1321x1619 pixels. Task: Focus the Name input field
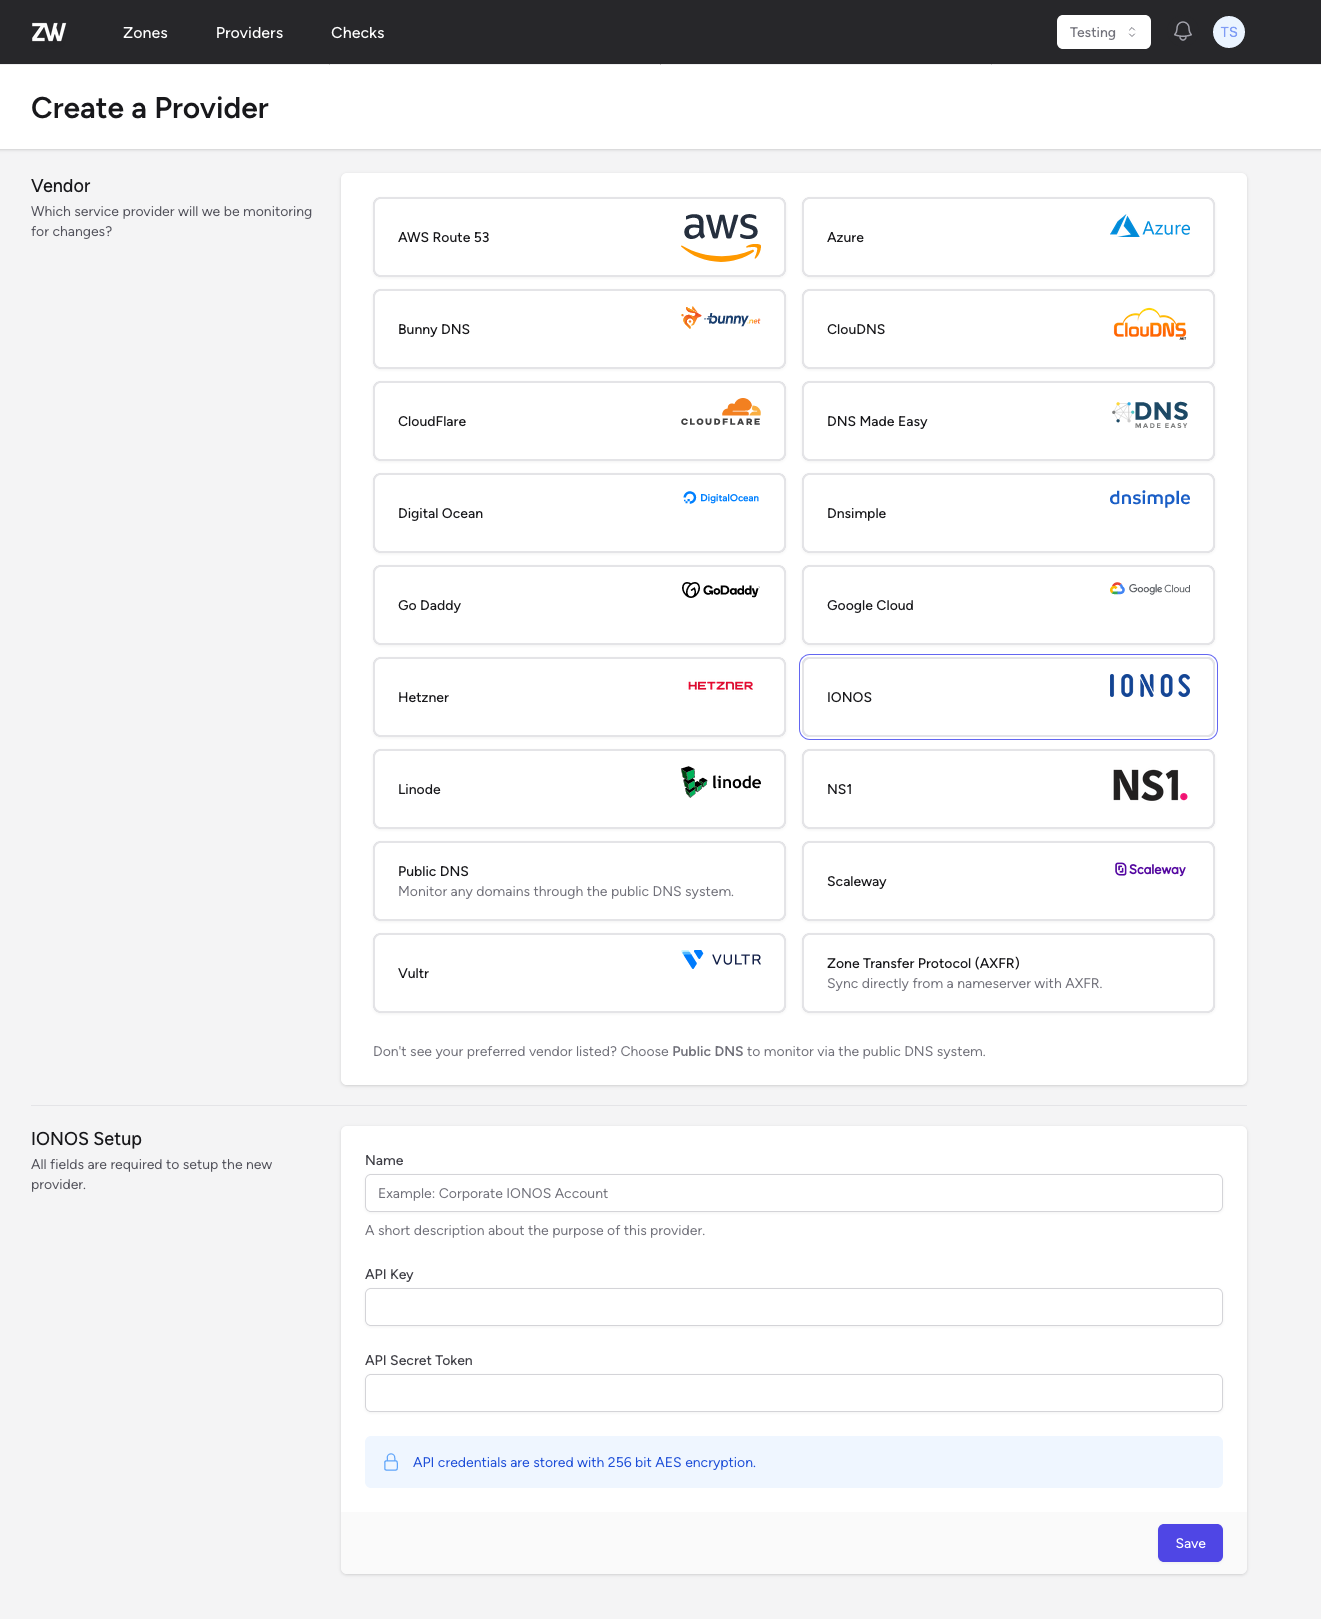[794, 1193]
